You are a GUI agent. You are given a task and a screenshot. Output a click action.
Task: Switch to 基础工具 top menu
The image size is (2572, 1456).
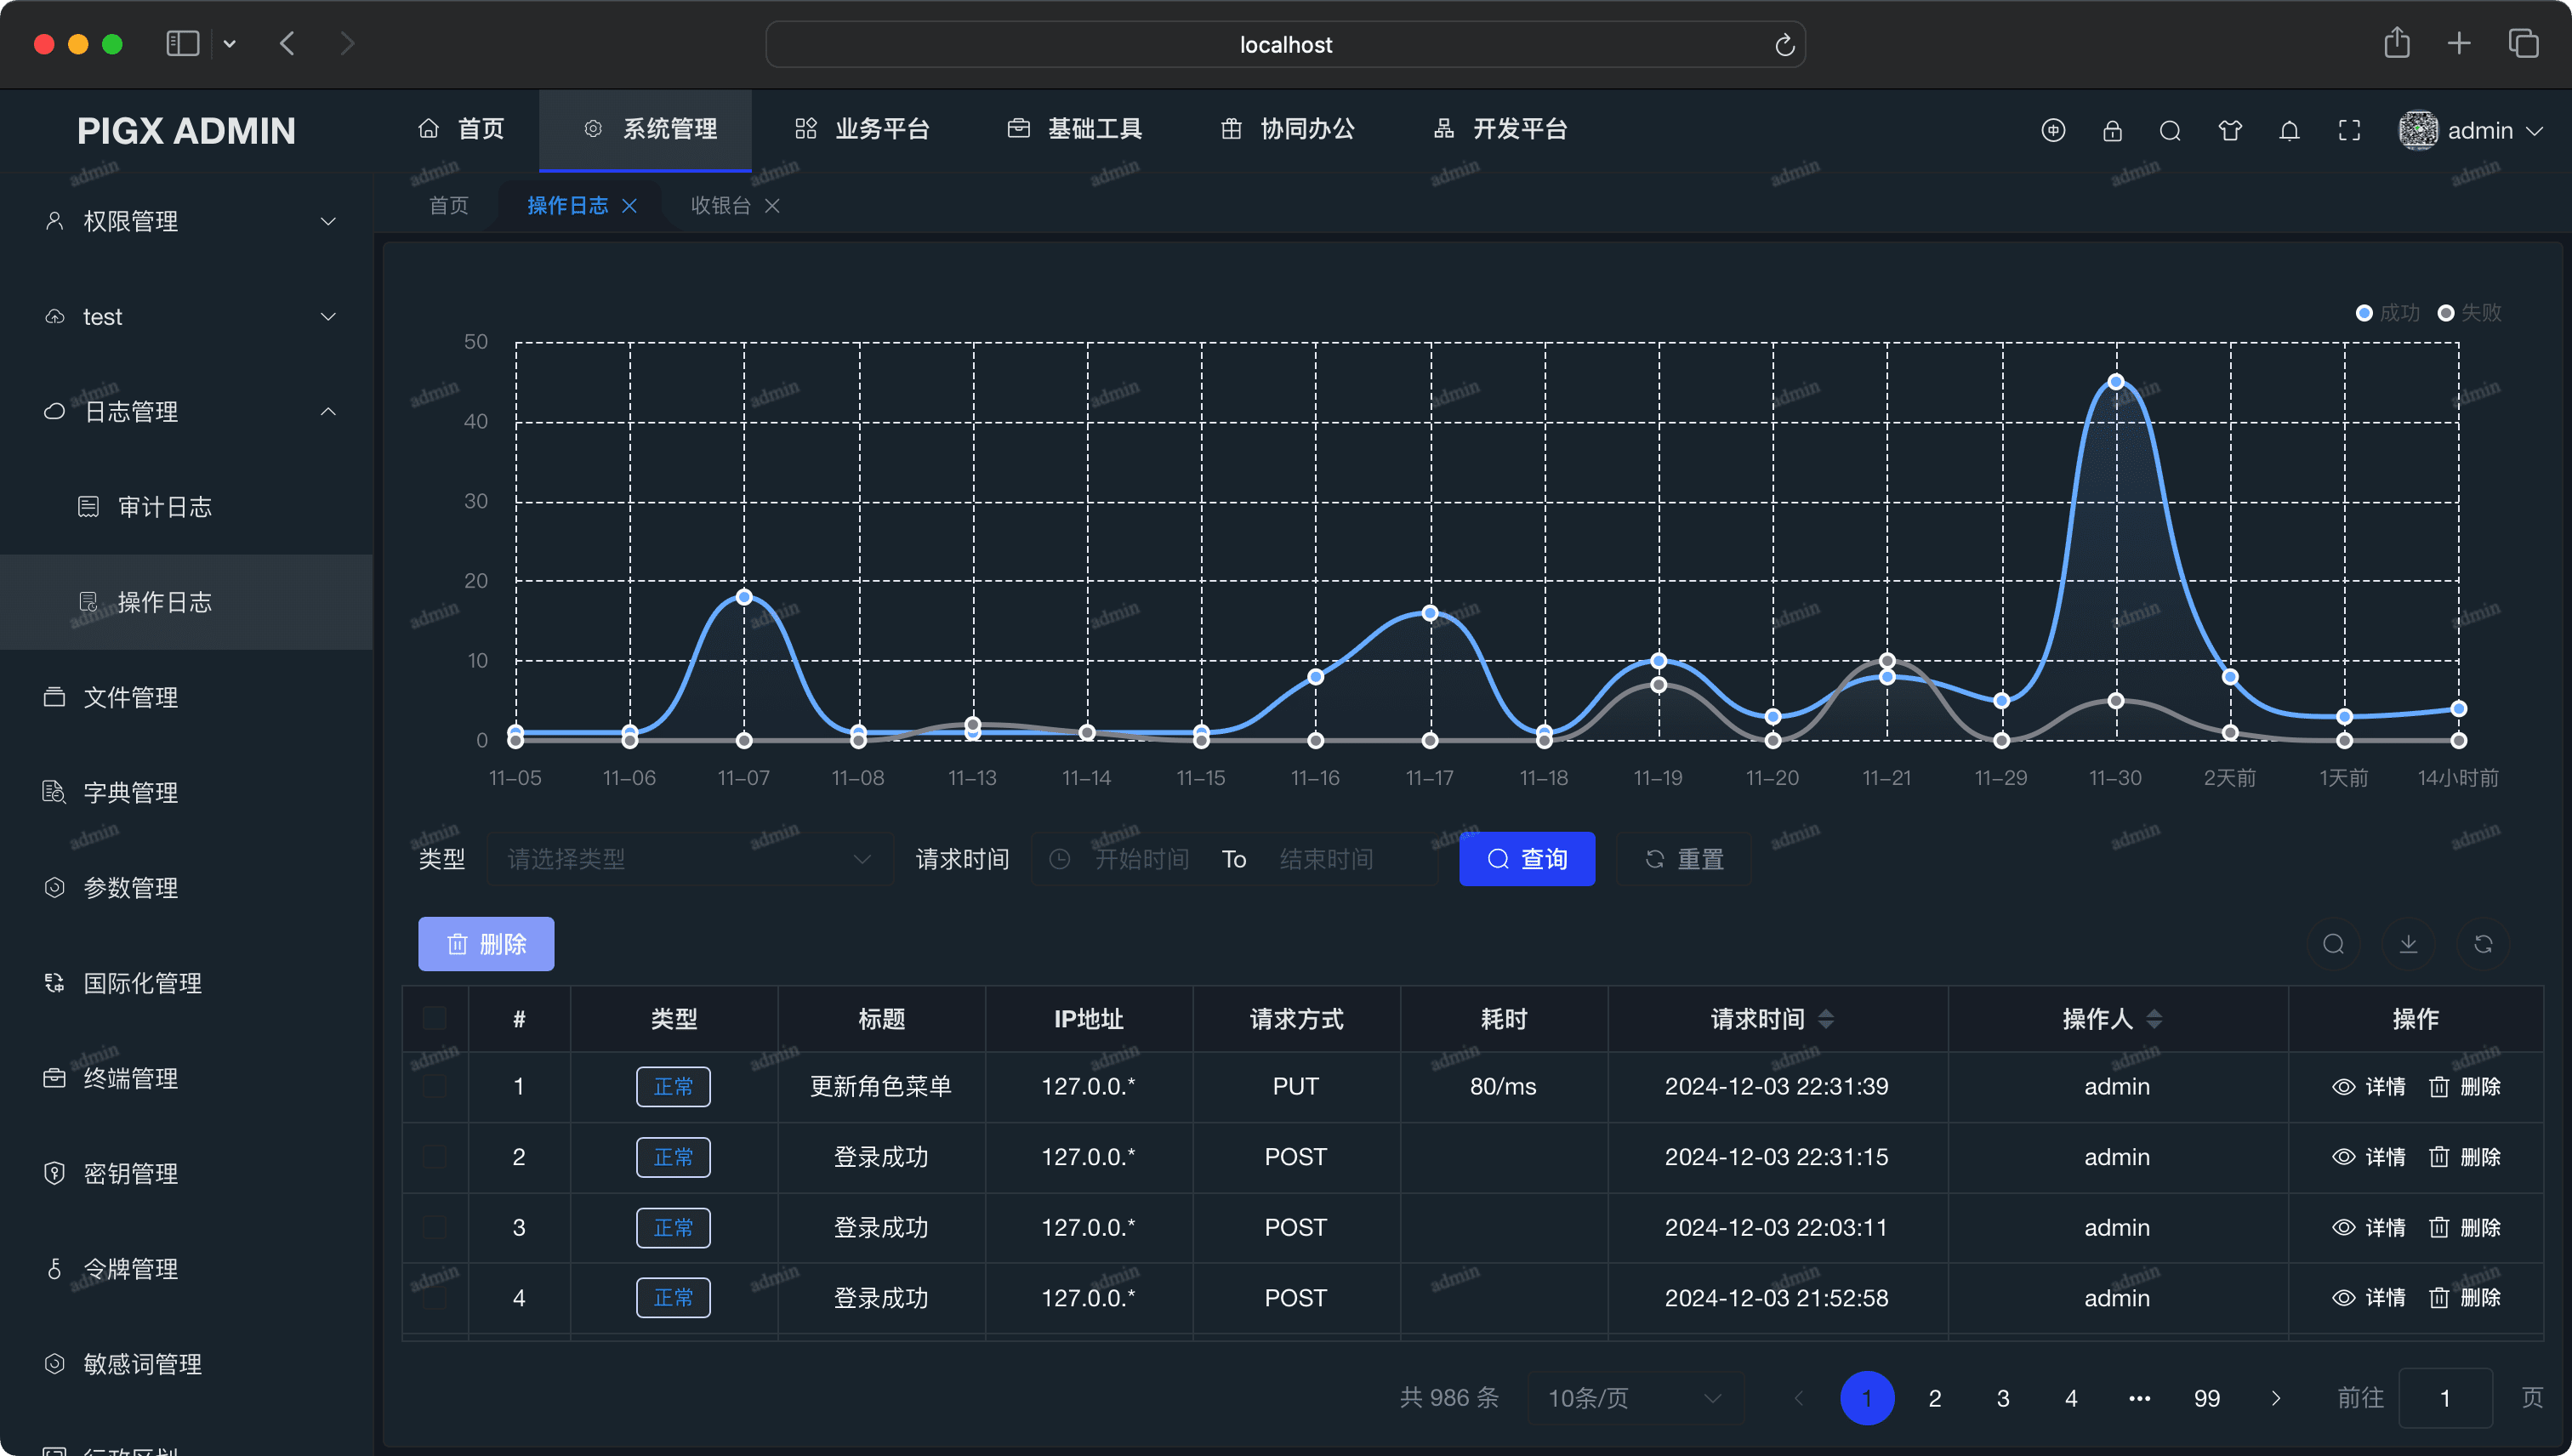(x=1074, y=129)
